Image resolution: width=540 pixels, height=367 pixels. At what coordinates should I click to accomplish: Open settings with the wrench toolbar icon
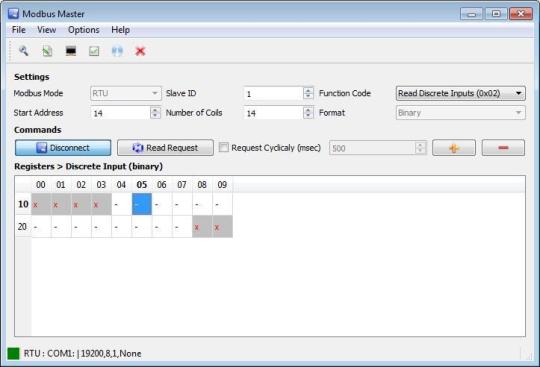tap(23, 51)
